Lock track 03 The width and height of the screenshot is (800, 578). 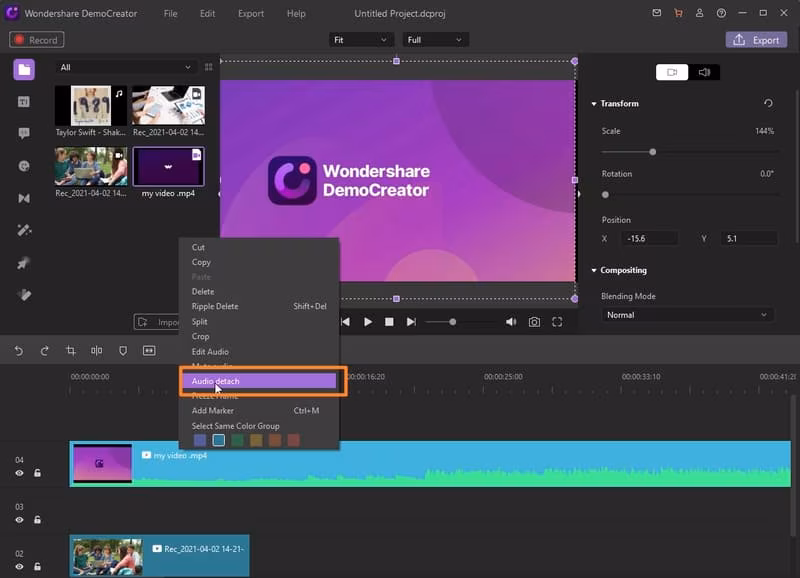tap(37, 520)
